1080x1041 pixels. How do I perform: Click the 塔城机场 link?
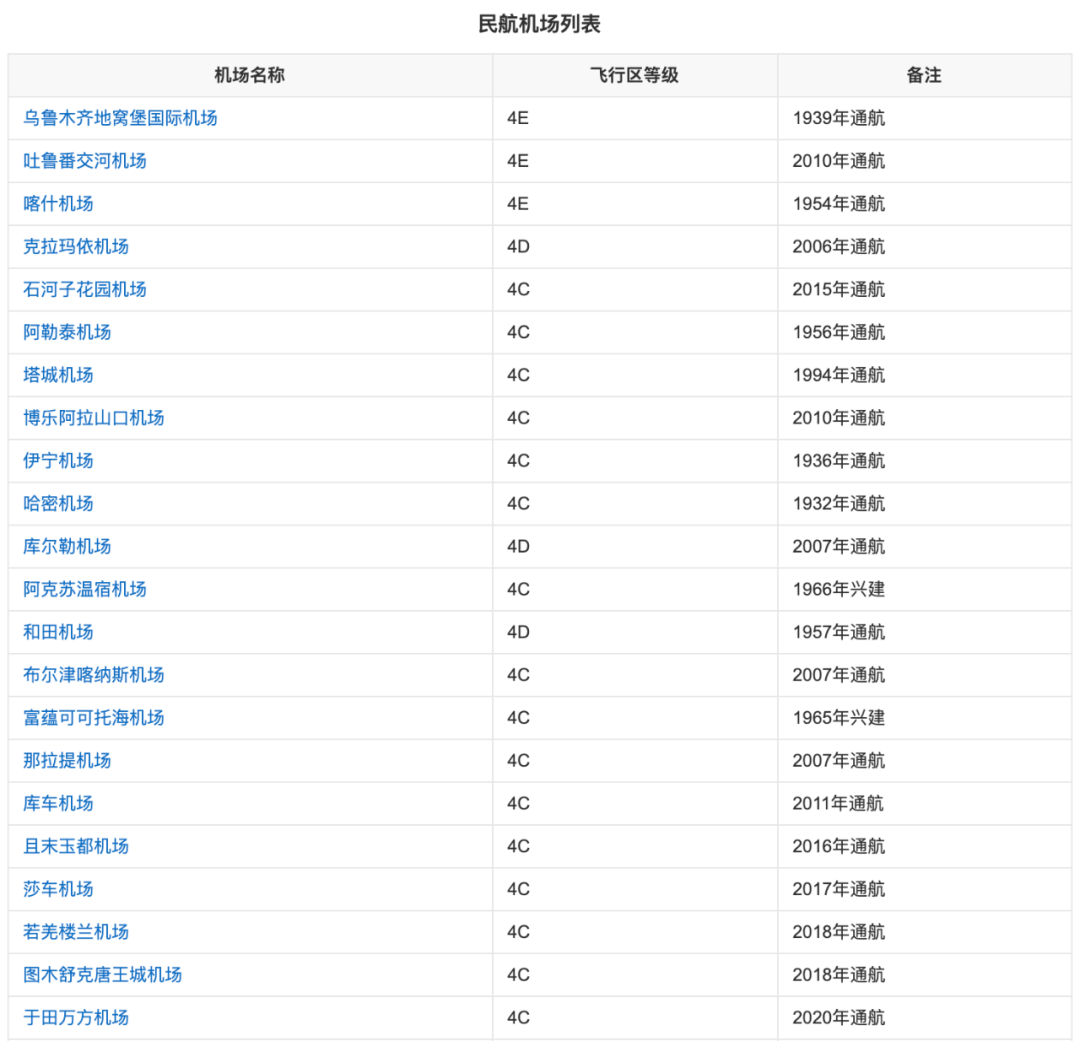tap(58, 375)
